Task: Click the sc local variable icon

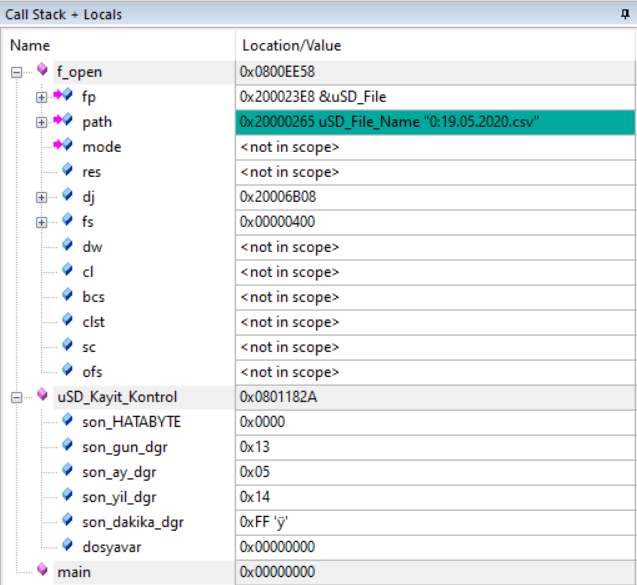Action: 67,344
